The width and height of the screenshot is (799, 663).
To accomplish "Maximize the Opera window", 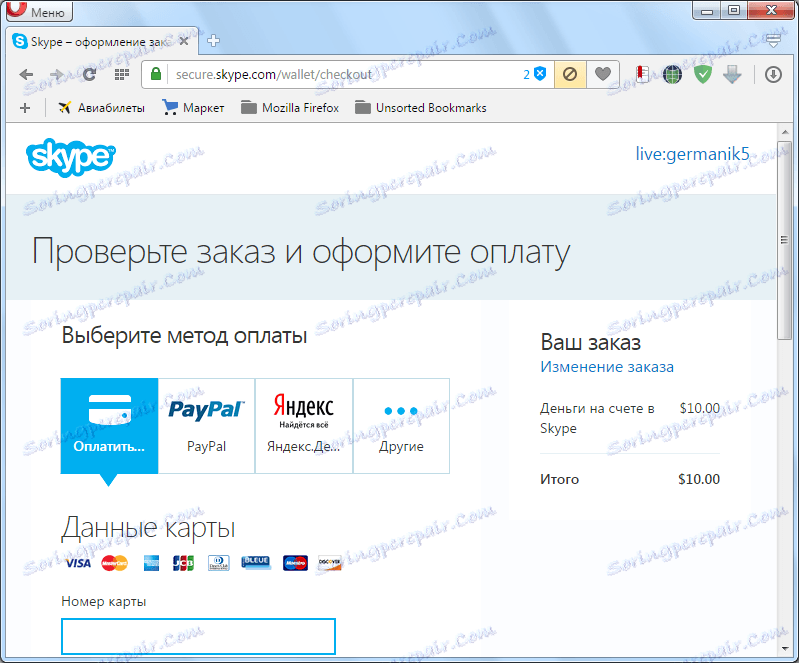I will pos(734,10).
